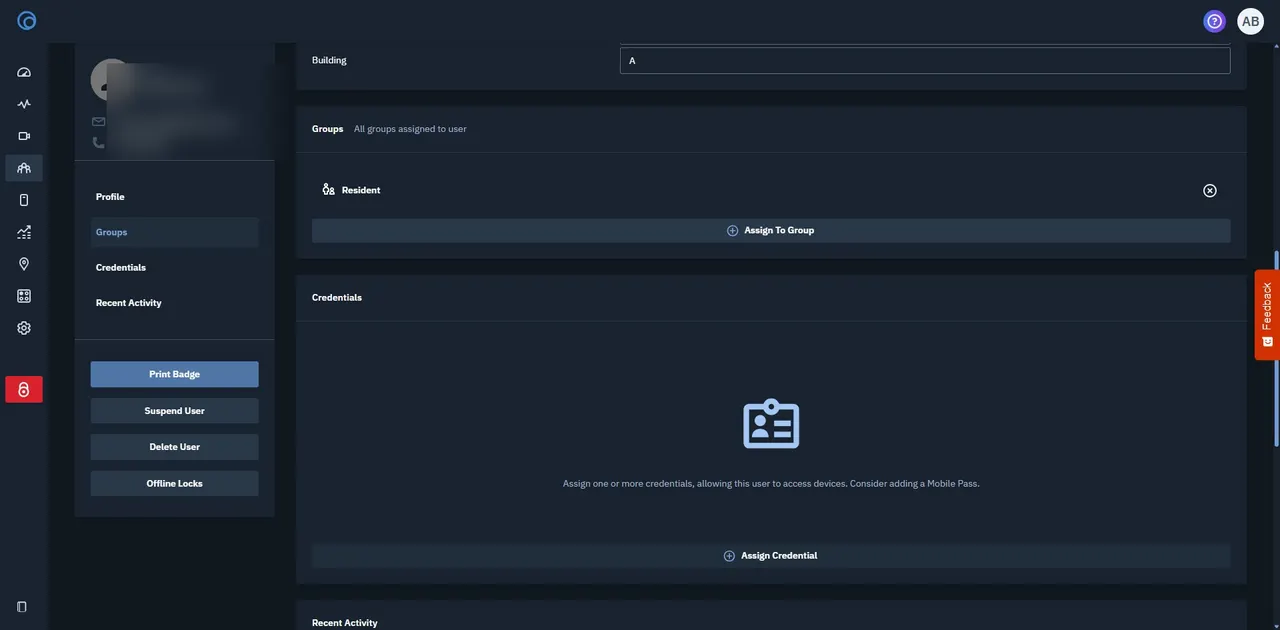Open the activity pulse icon in sidebar
Viewport: 1280px width, 630px height.
(24, 104)
